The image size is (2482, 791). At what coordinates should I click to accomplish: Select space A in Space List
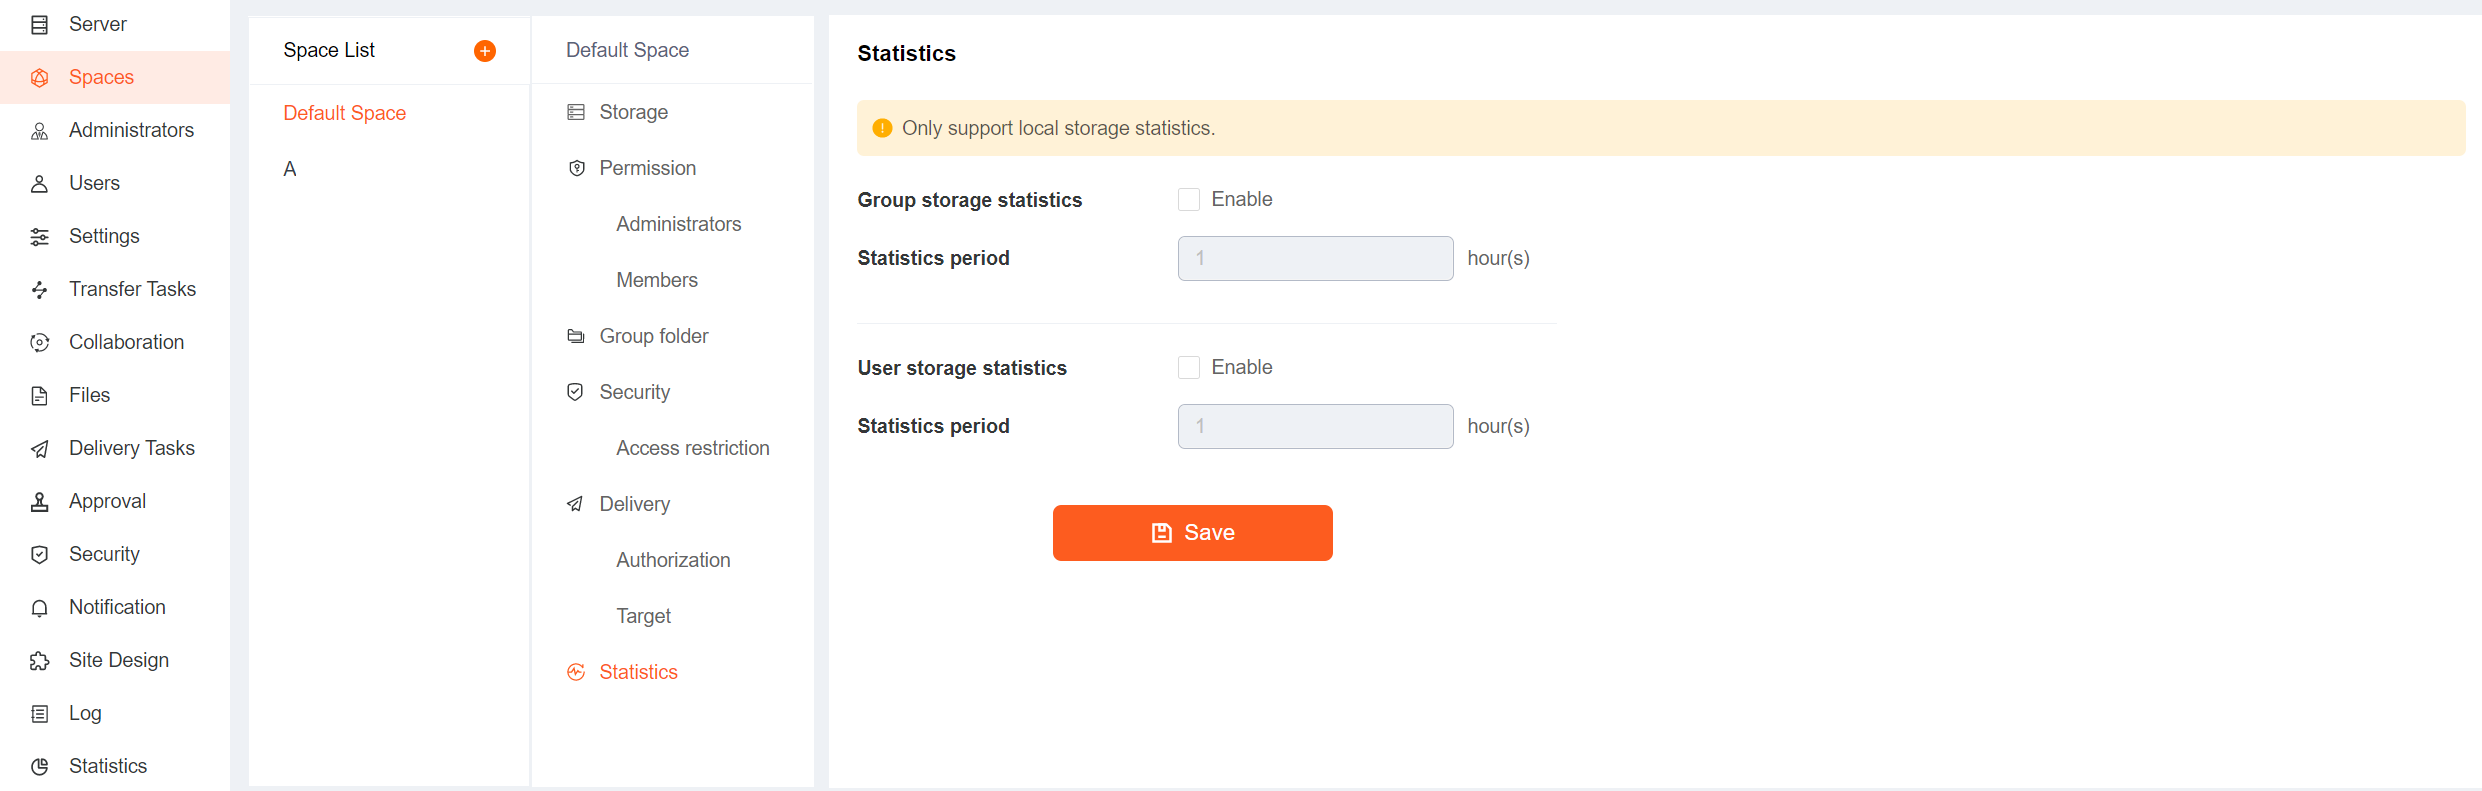pyautogui.click(x=290, y=169)
